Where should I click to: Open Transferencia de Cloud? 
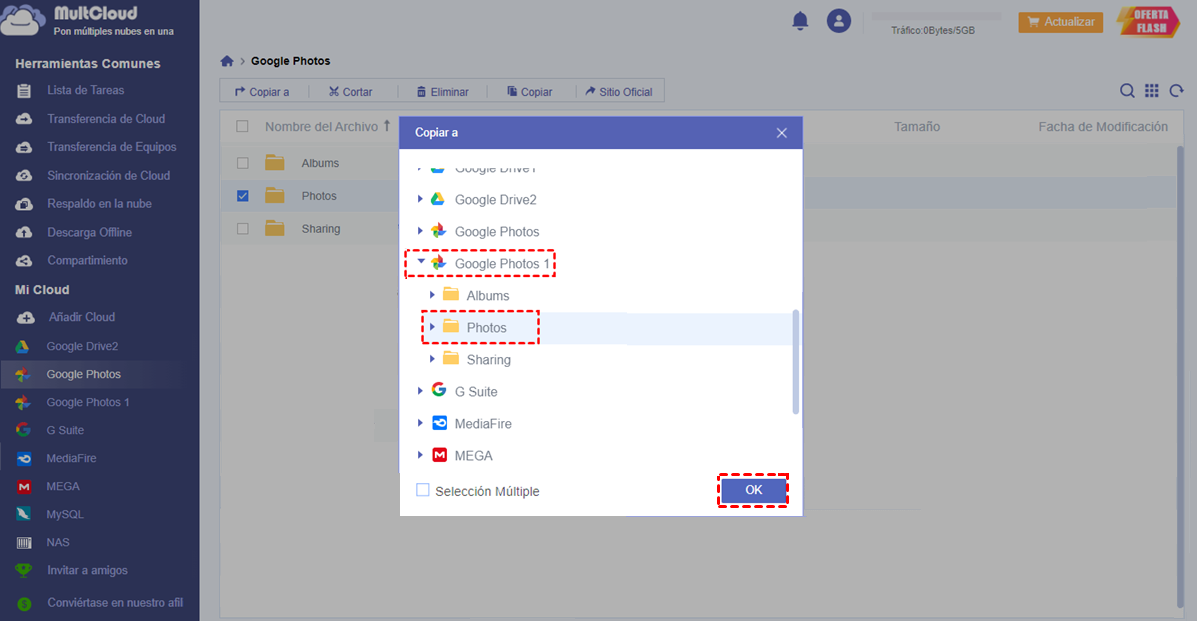point(106,119)
